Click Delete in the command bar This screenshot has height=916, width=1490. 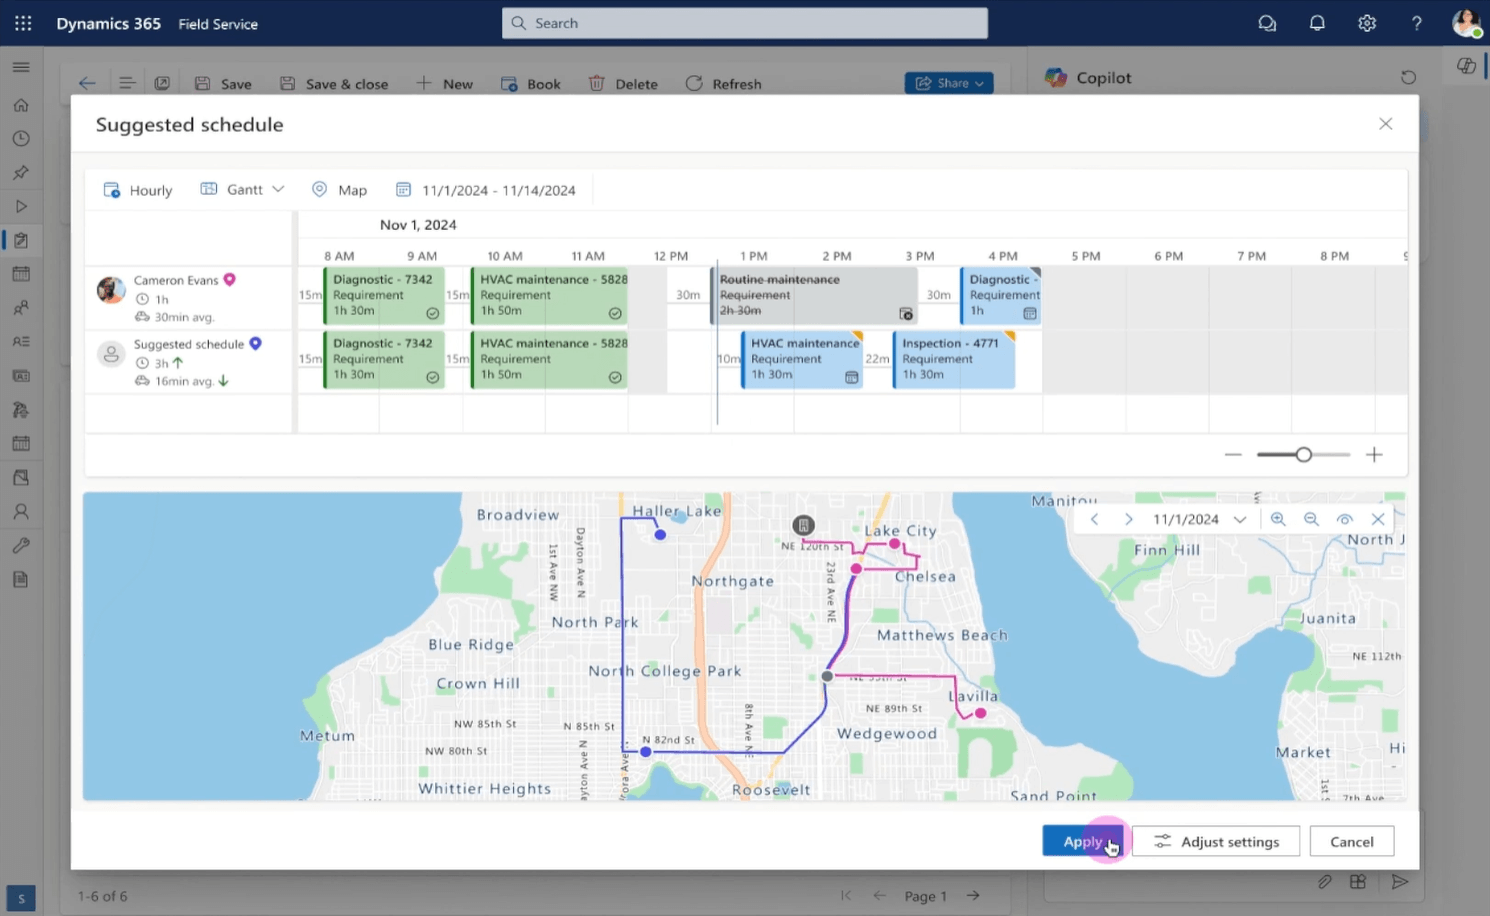[623, 84]
